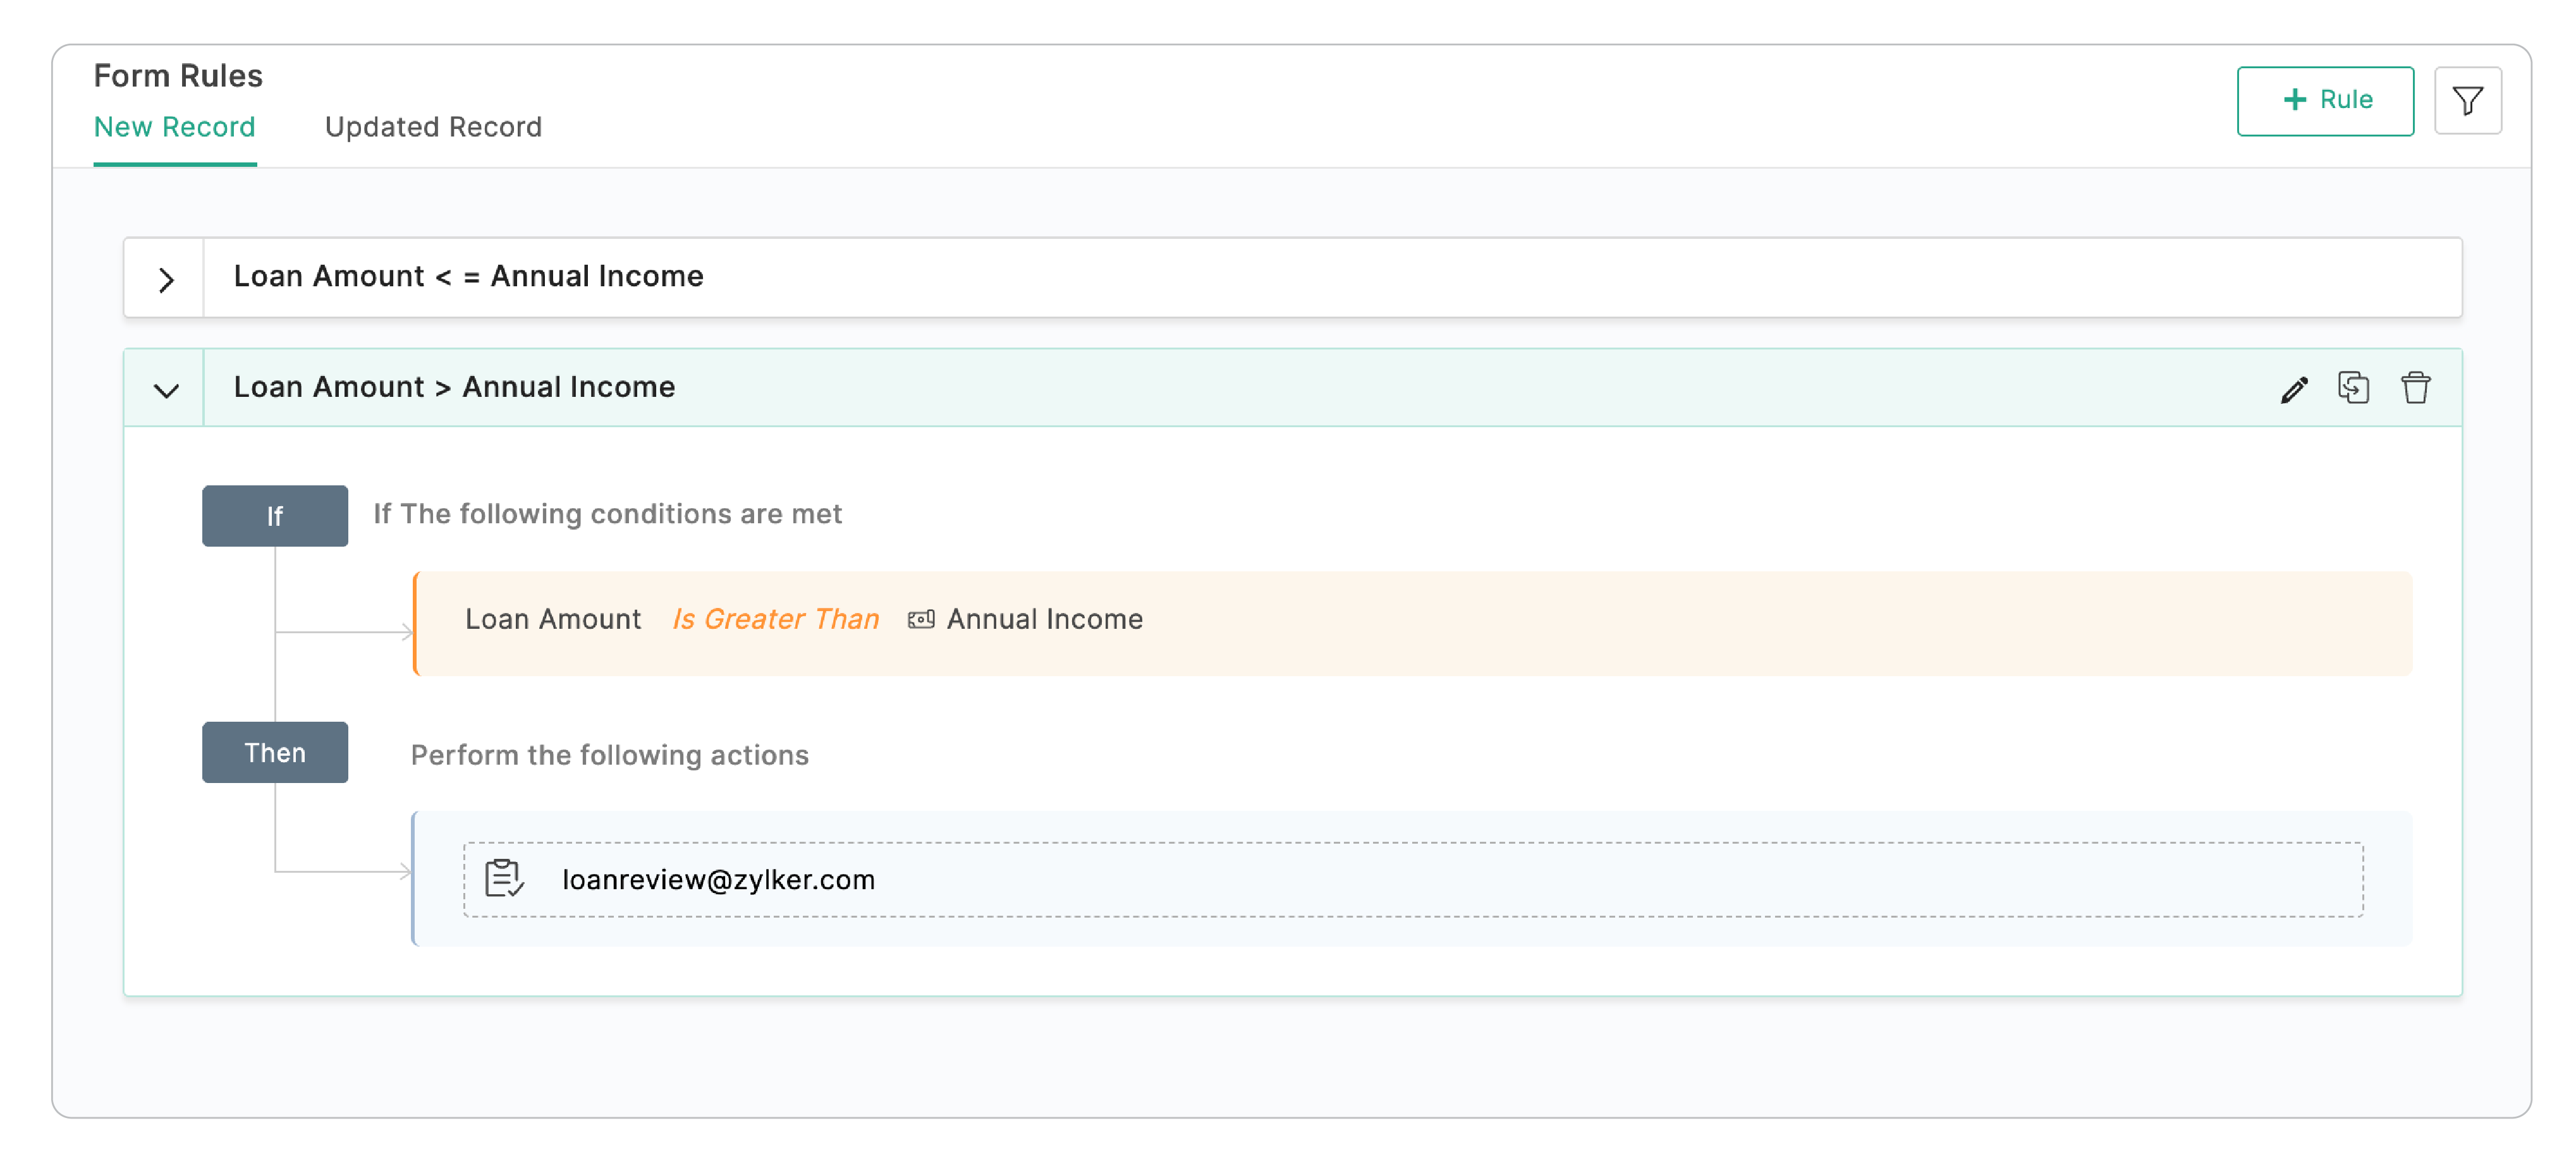This screenshot has width=2576, height=1166.
Task: Click the pencil edit rule icon
Action: 2293,389
